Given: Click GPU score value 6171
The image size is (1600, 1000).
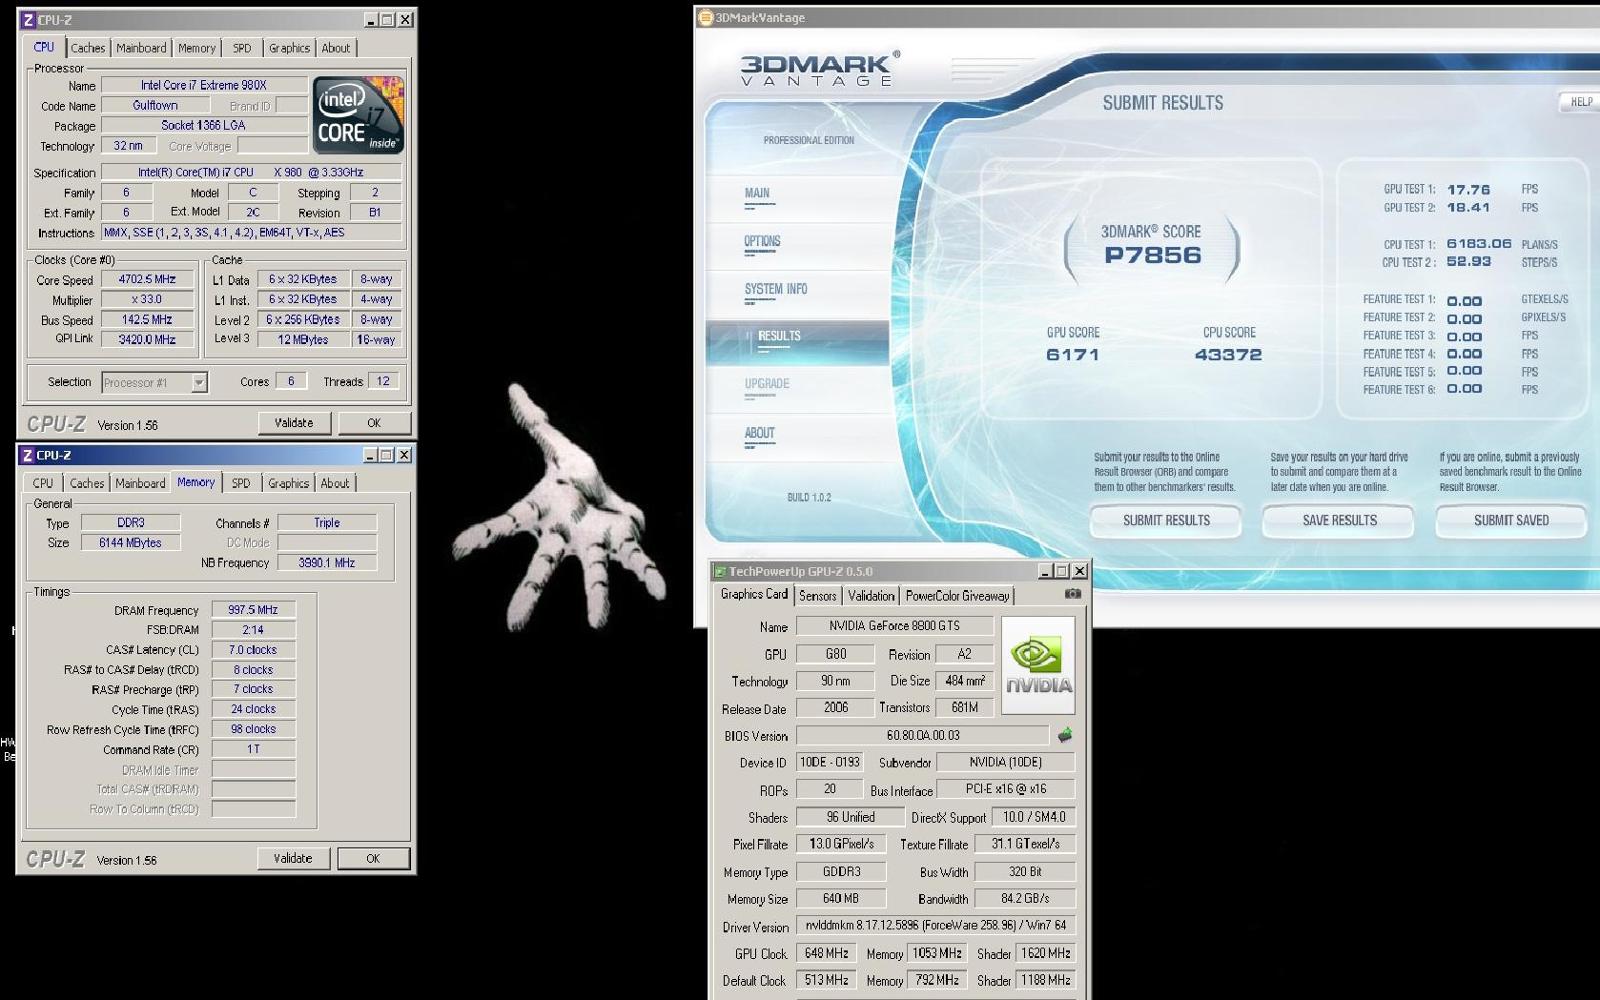Looking at the screenshot, I should pyautogui.click(x=1072, y=355).
